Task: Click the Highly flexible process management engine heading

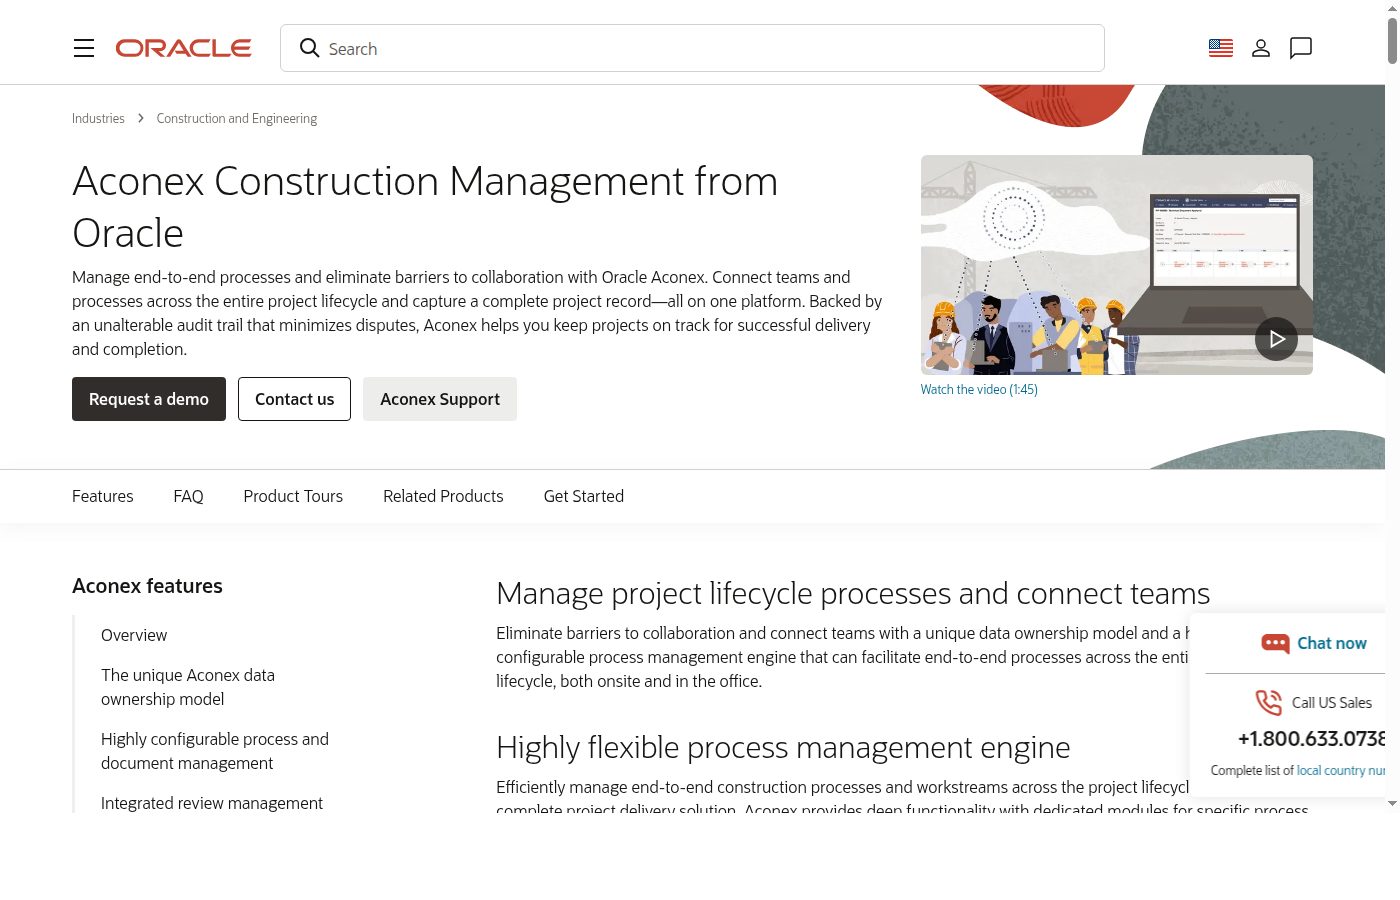Action: 783,747
